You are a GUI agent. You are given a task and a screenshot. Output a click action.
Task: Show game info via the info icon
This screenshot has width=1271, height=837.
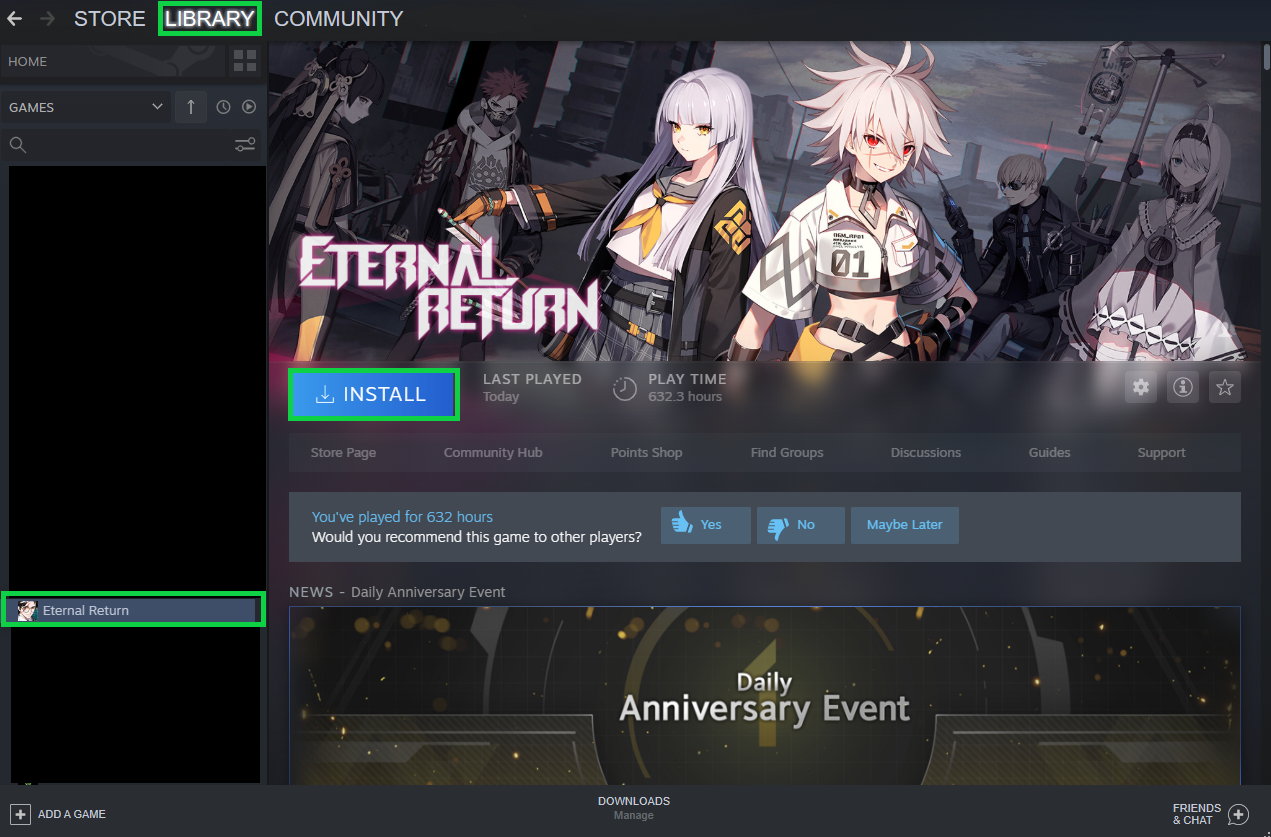point(1183,388)
